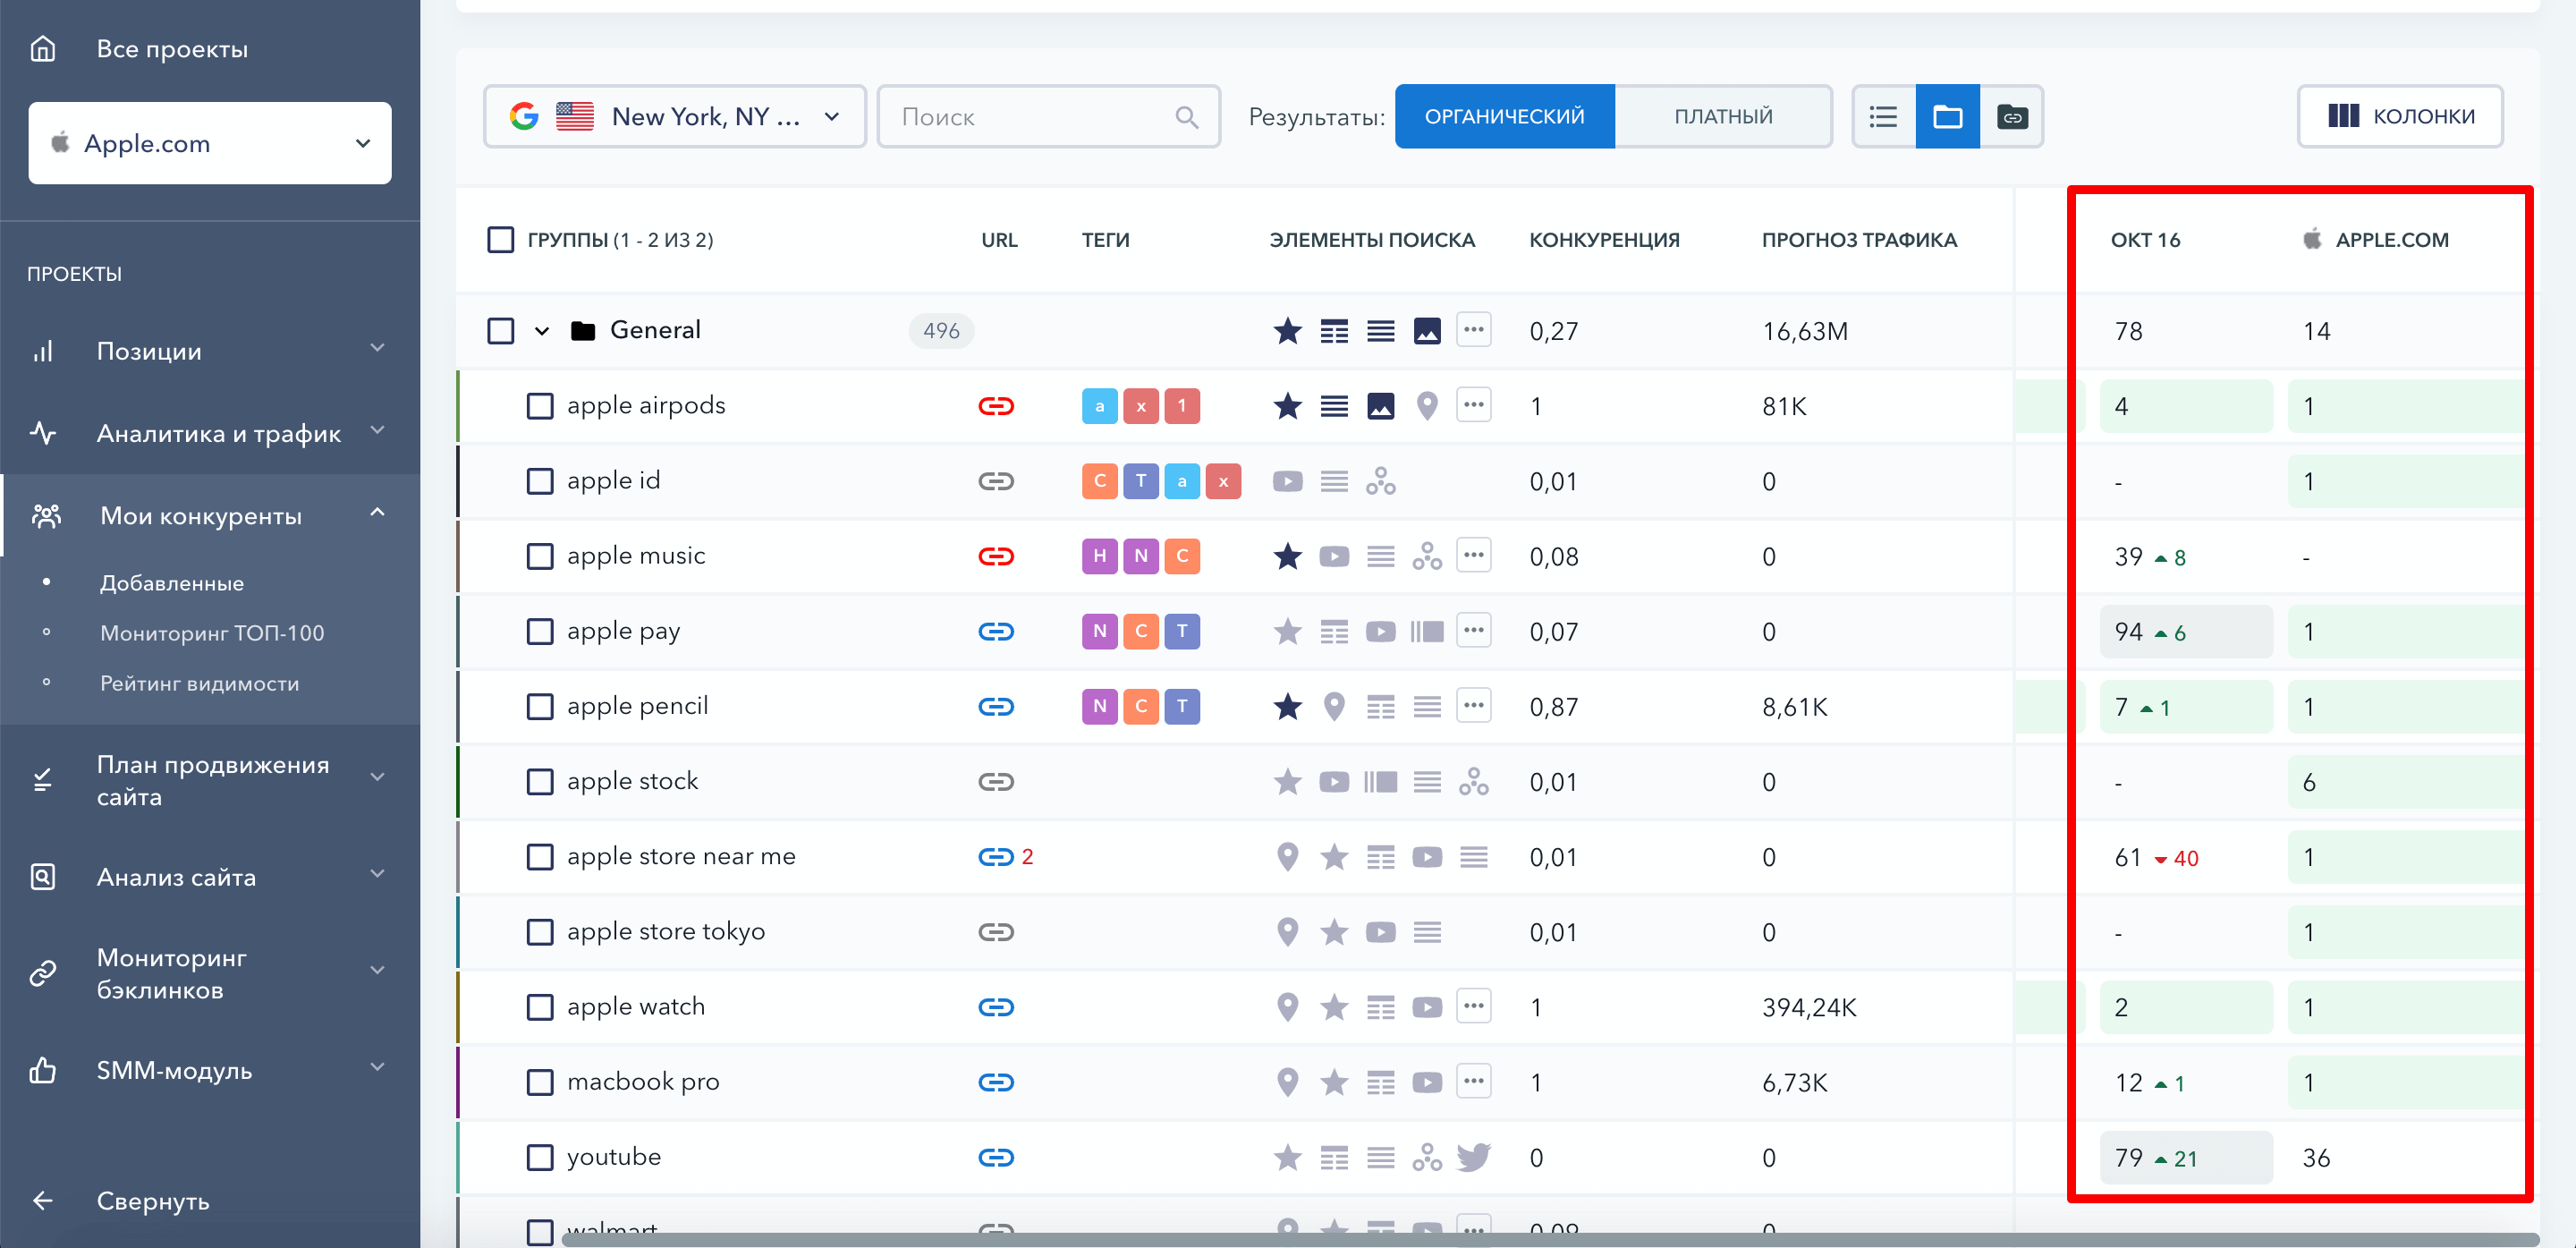
Task: Click the list view icon
Action: (1883, 117)
